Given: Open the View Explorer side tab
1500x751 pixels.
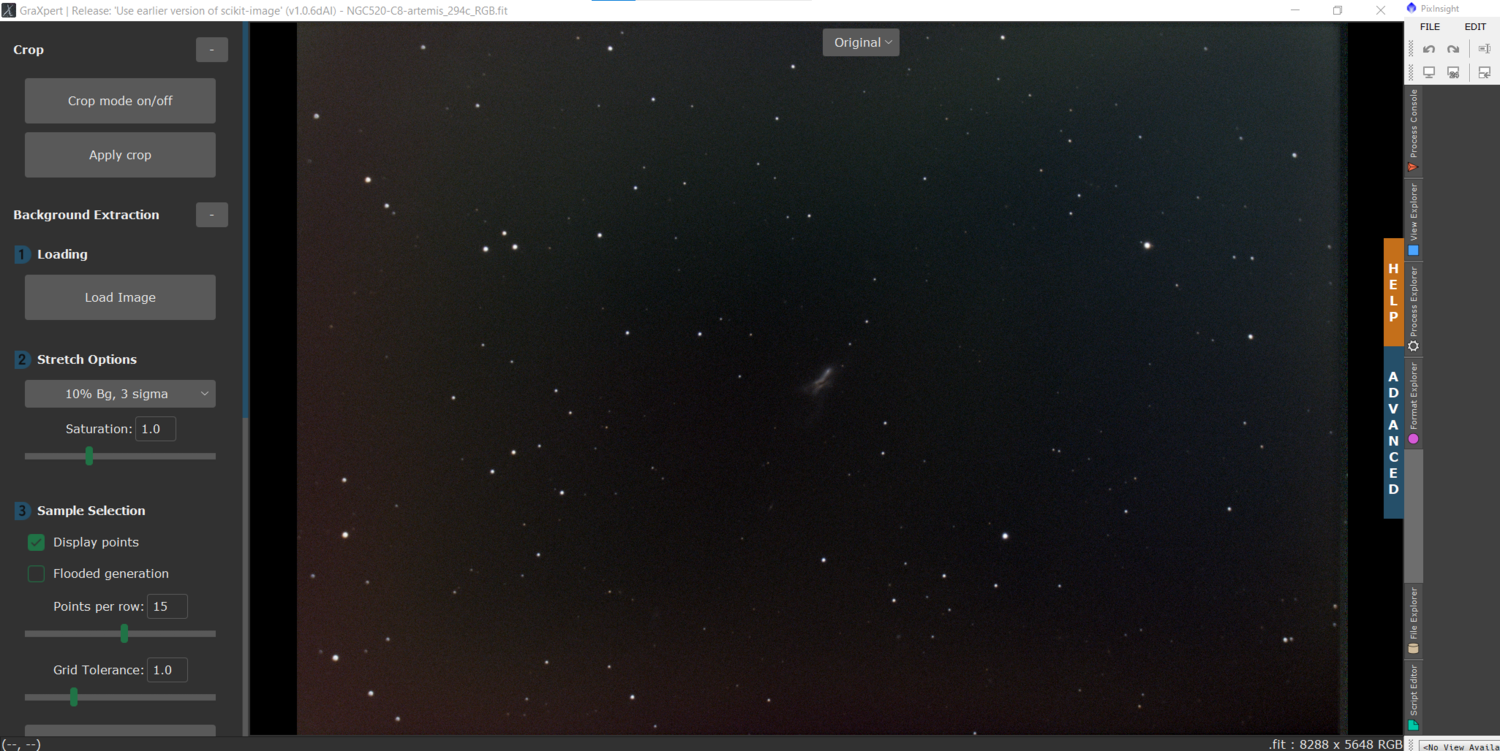Looking at the screenshot, I should click(1413, 219).
